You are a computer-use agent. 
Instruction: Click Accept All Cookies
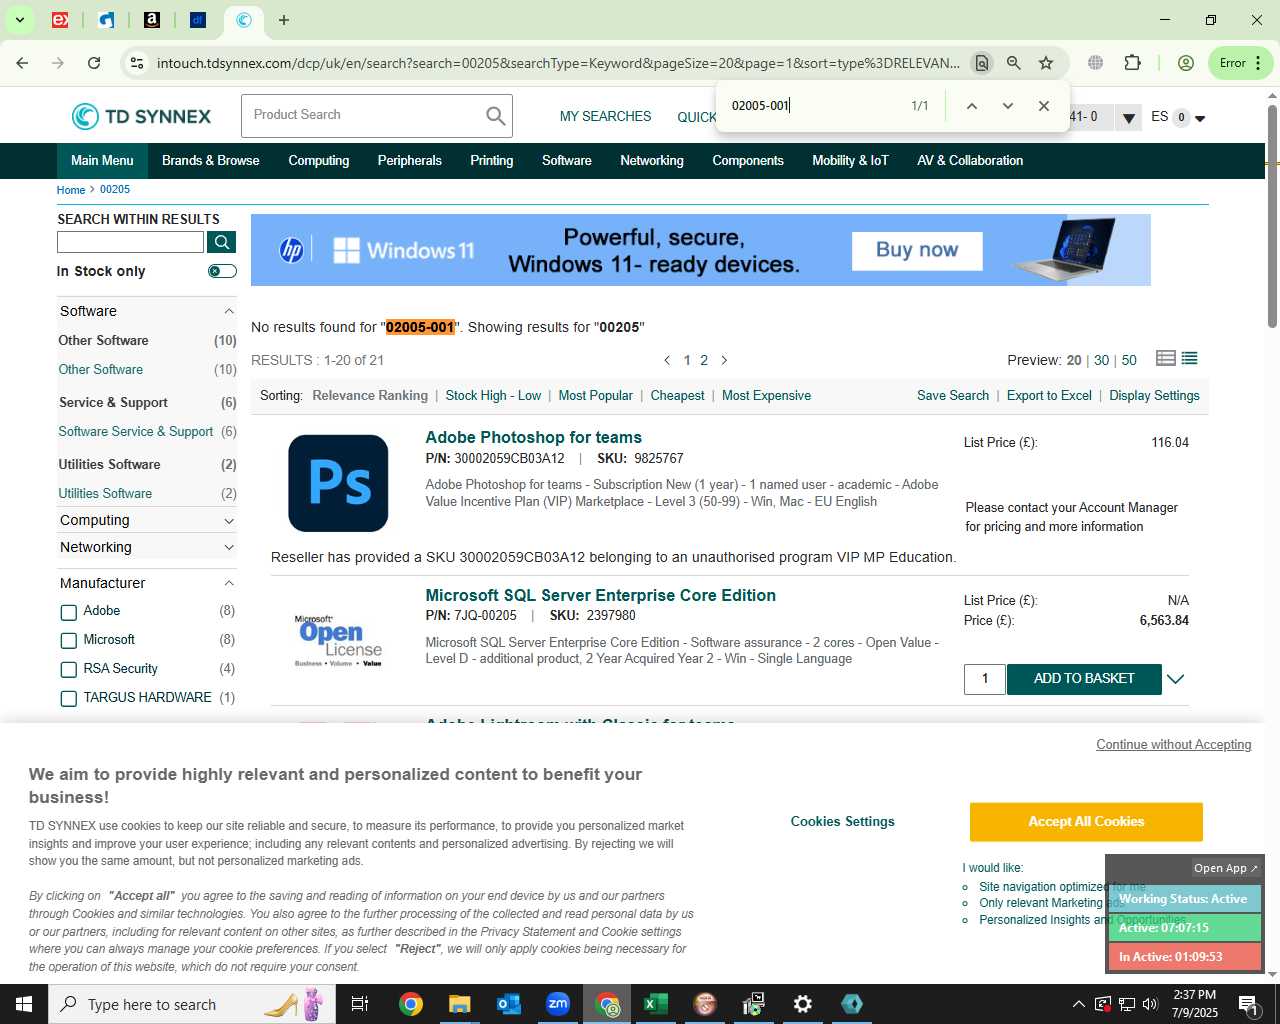click(1086, 822)
